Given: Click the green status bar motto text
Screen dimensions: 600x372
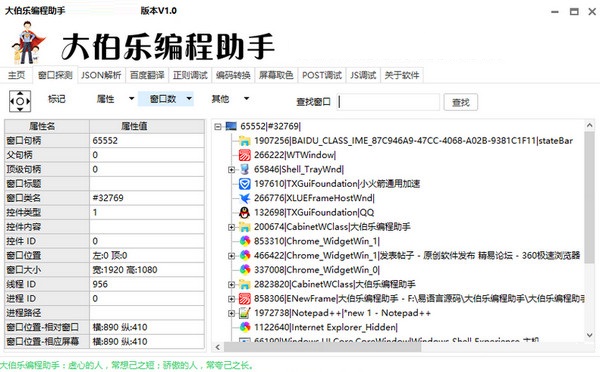Looking at the screenshot, I should 127,365.
